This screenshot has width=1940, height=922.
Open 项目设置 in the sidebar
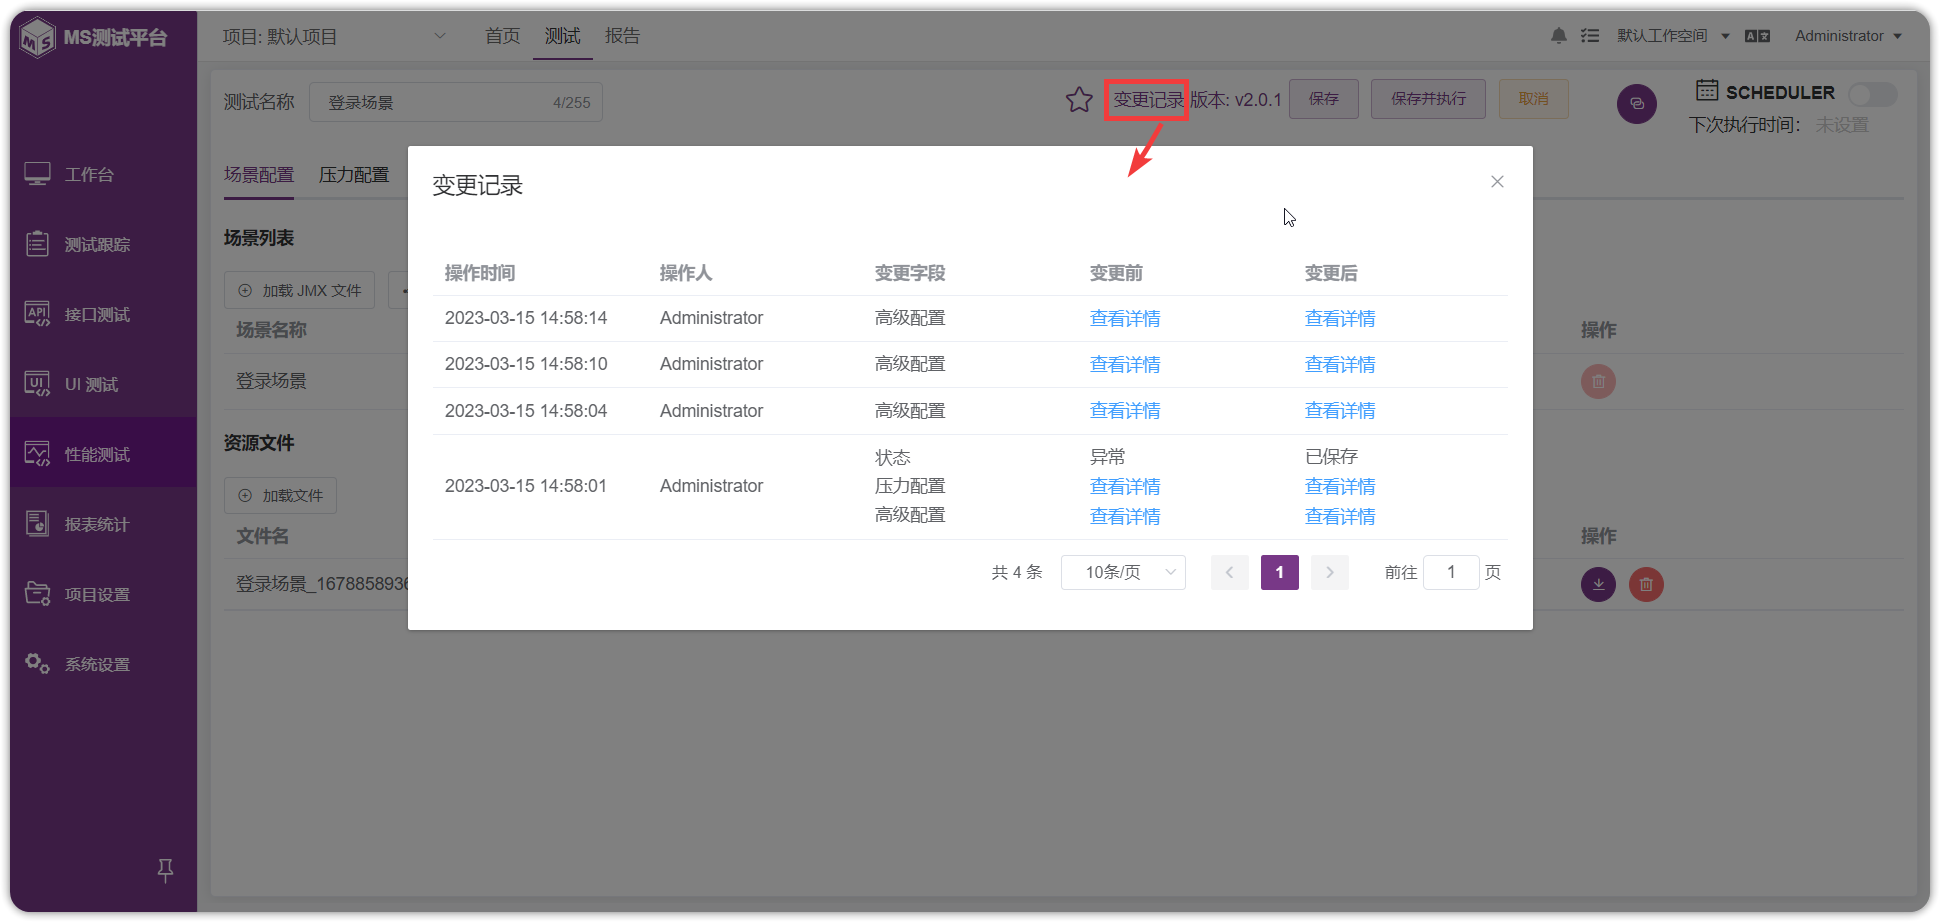pyautogui.click(x=104, y=594)
